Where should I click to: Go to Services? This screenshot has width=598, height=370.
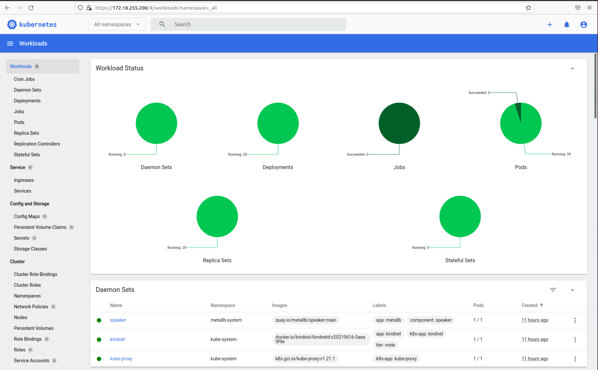click(23, 191)
